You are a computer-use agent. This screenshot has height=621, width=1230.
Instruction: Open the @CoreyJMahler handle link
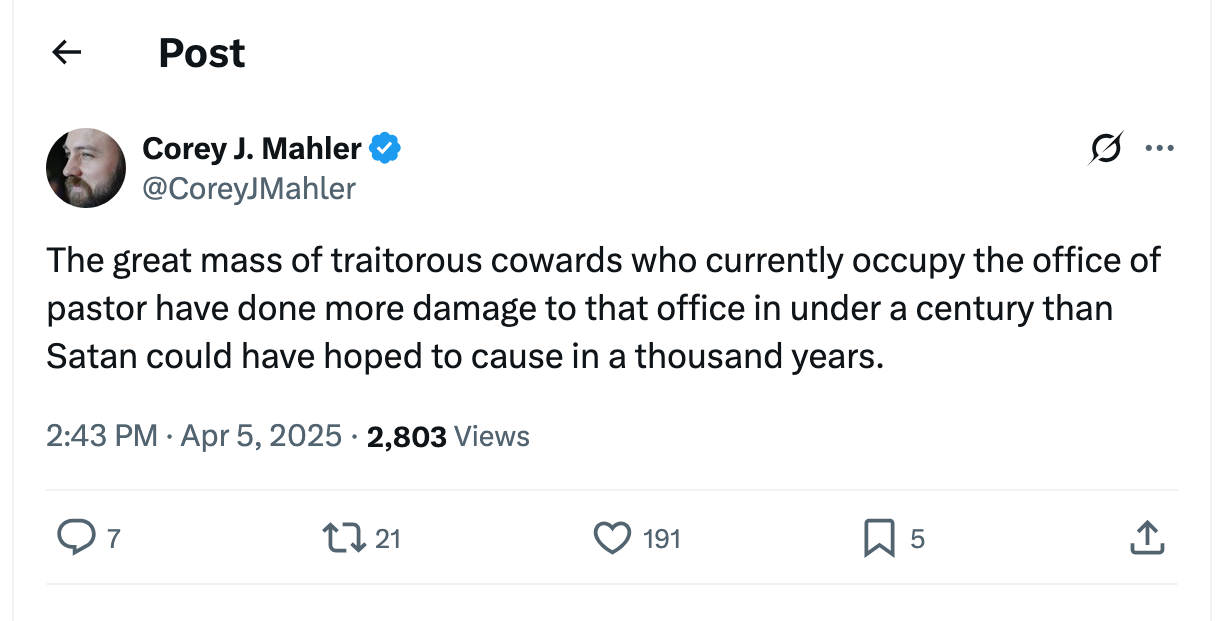tap(249, 188)
